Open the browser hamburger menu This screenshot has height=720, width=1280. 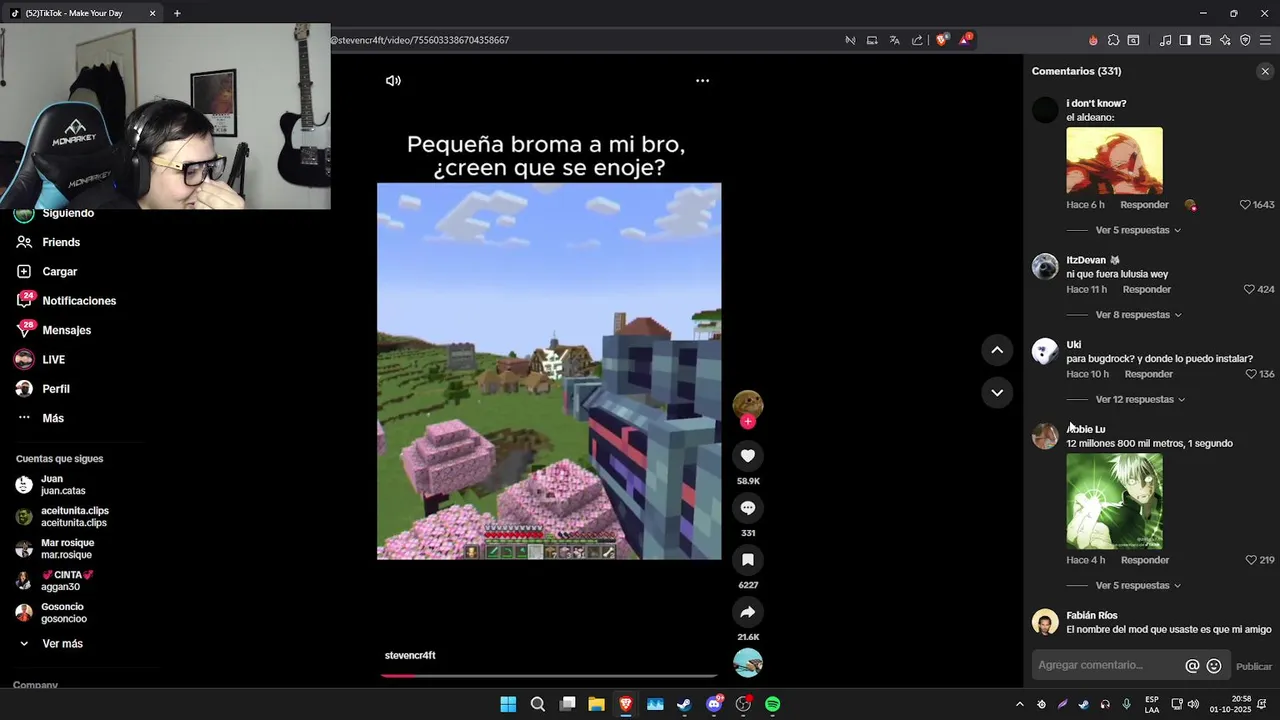click(1265, 40)
